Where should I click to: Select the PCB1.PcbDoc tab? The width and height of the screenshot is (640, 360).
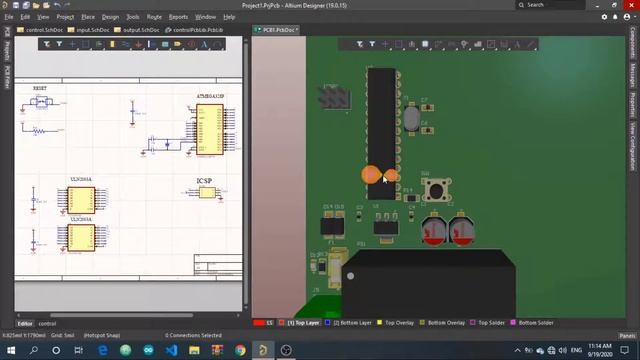coord(276,30)
